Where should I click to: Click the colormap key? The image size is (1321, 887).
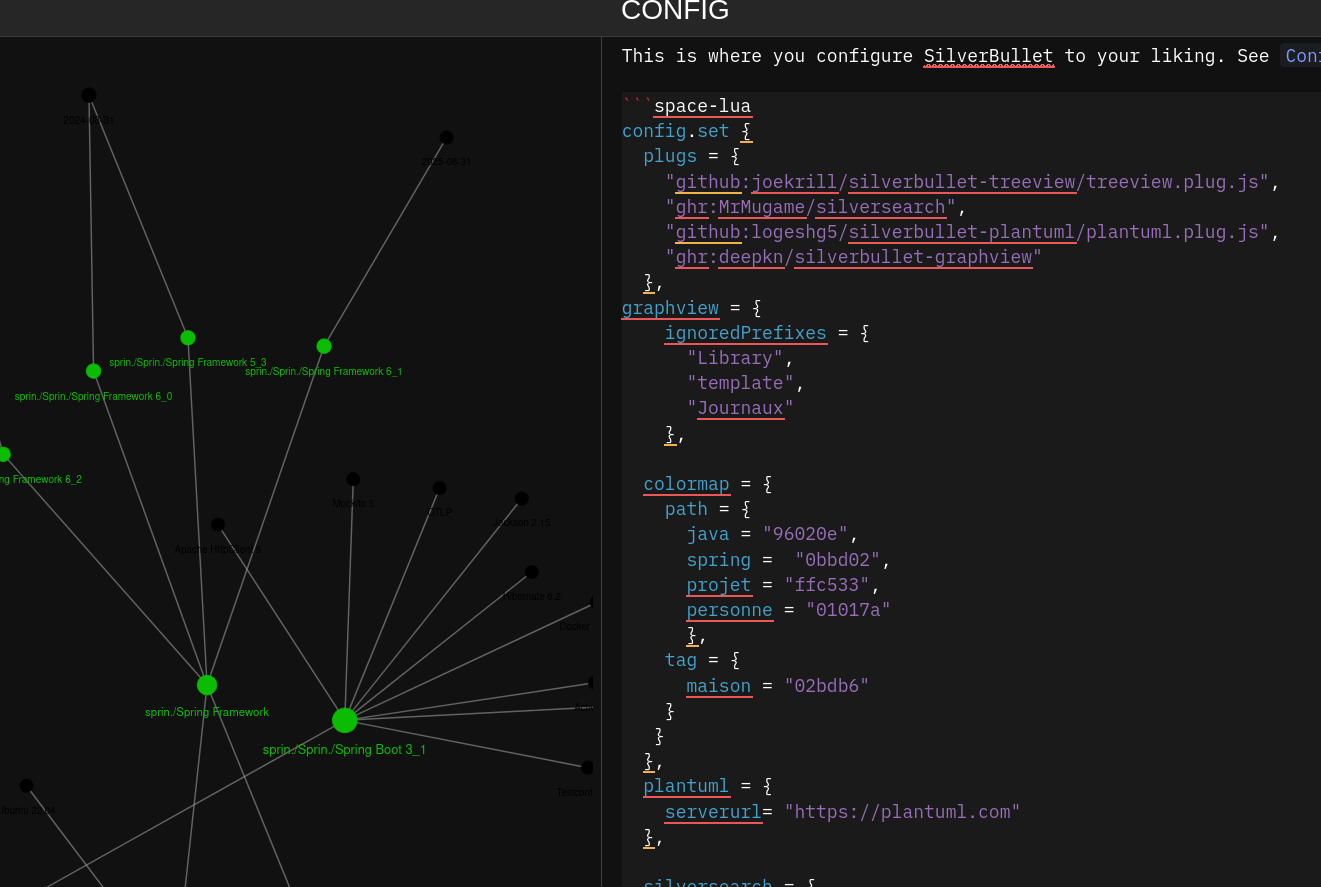pyautogui.click(x=686, y=484)
